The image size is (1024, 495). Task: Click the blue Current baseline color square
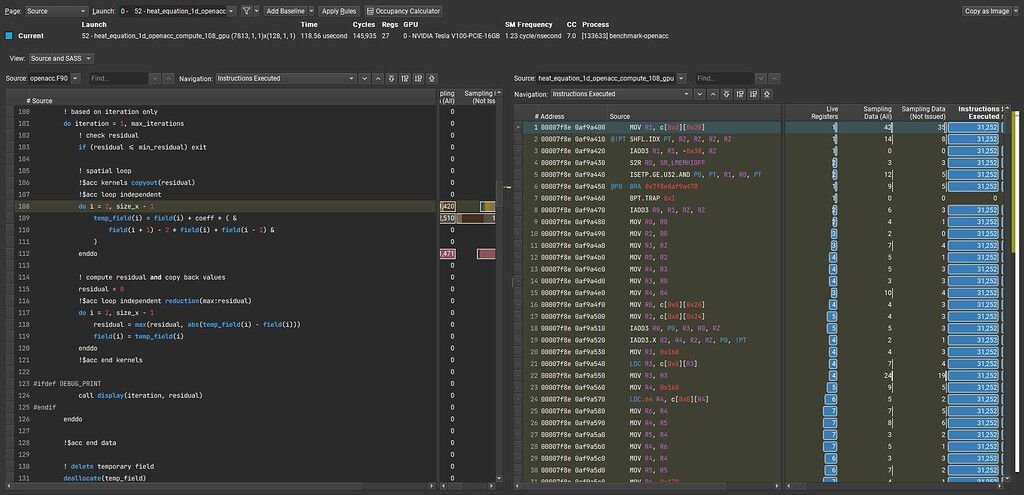click(8, 36)
